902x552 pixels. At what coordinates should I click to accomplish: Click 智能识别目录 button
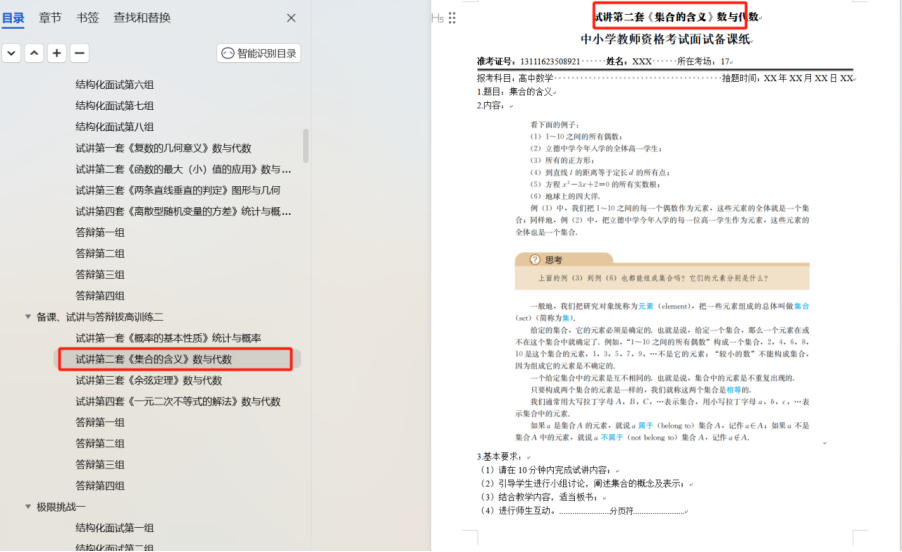point(259,53)
